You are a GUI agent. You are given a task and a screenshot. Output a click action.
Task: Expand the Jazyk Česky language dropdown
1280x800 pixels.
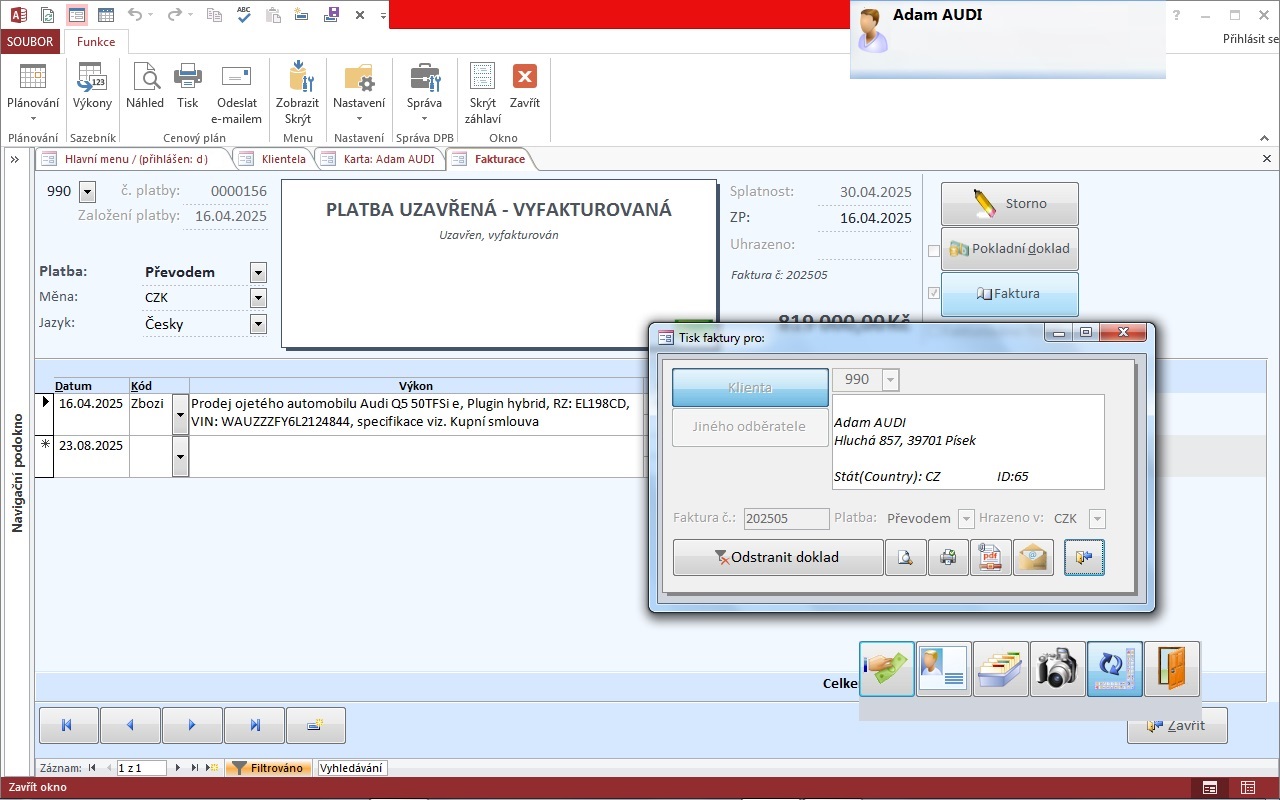pos(258,324)
